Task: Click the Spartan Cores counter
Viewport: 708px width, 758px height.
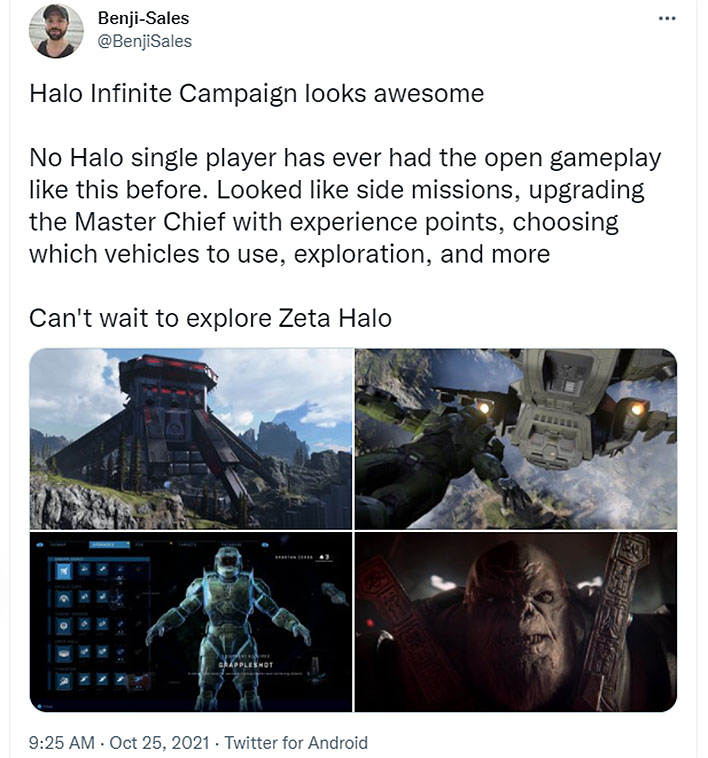Action: (x=303, y=557)
